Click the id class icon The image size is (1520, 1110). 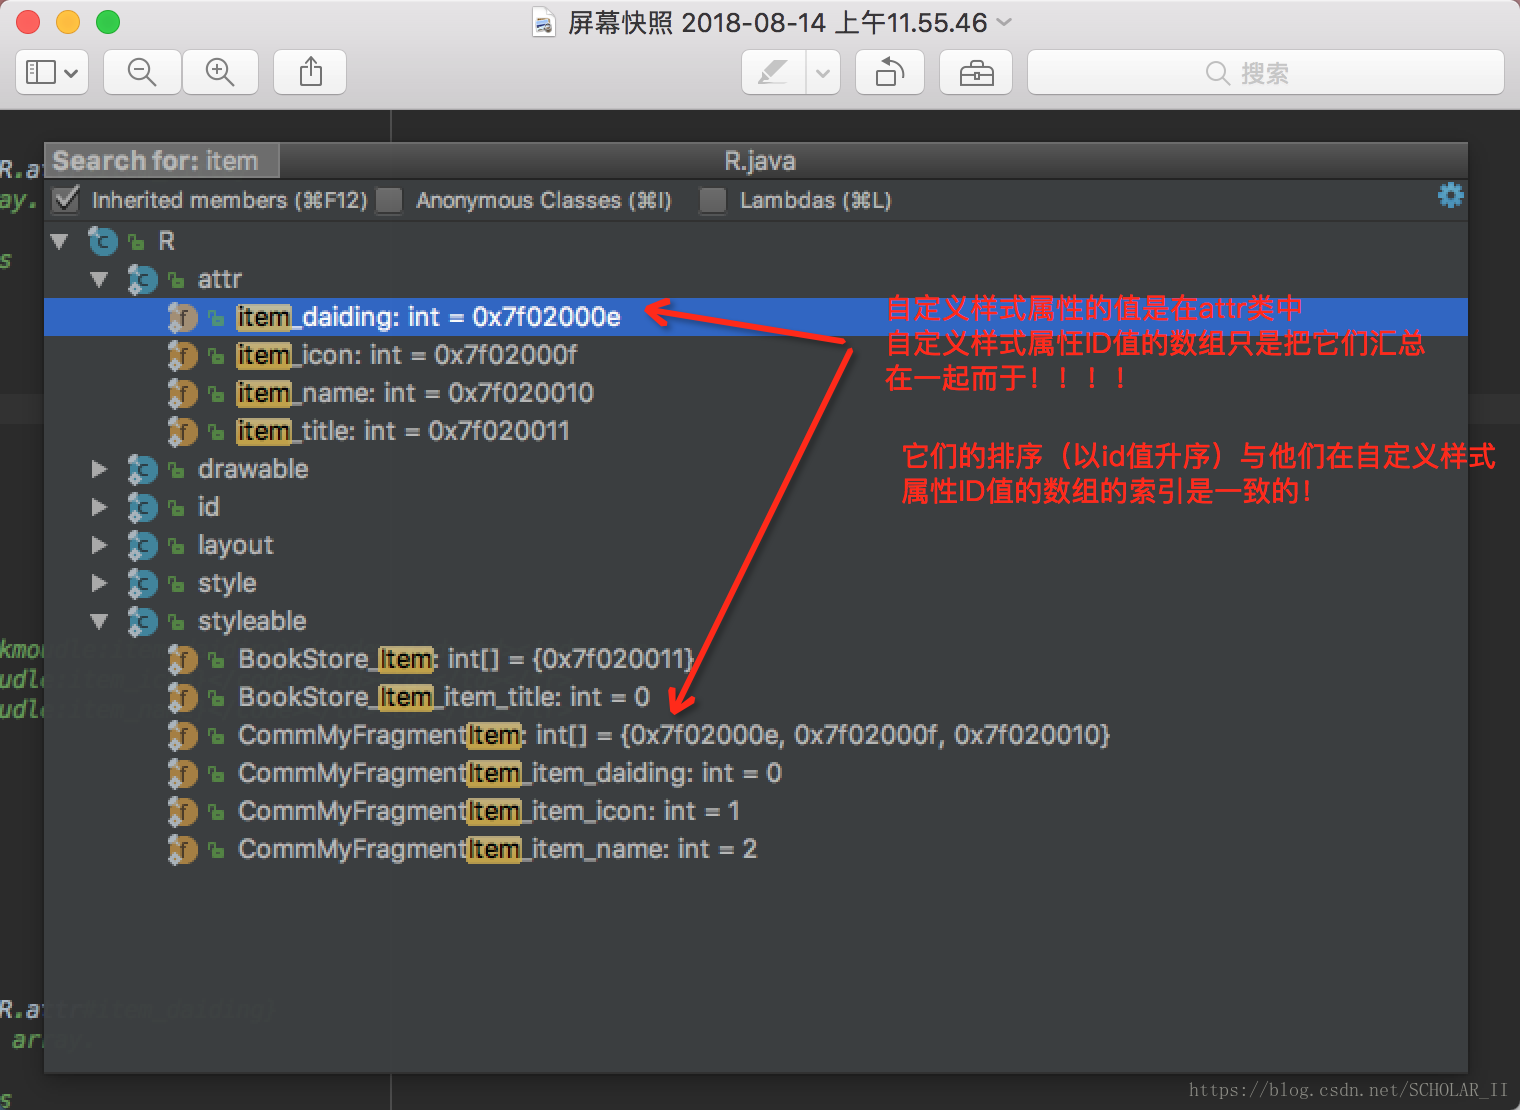coord(142,507)
